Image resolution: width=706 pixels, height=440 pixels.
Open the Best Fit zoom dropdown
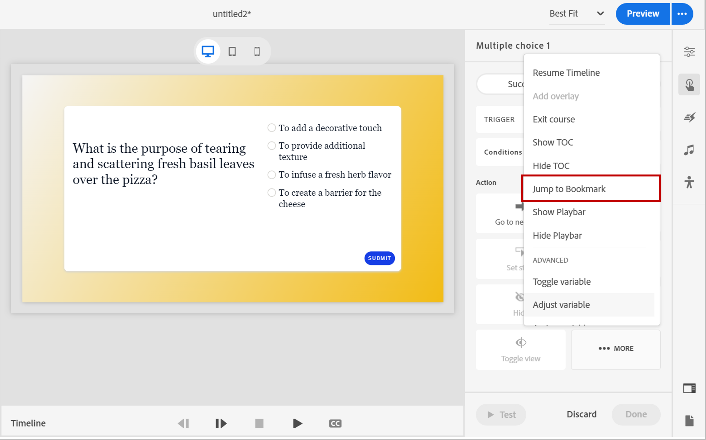(577, 14)
